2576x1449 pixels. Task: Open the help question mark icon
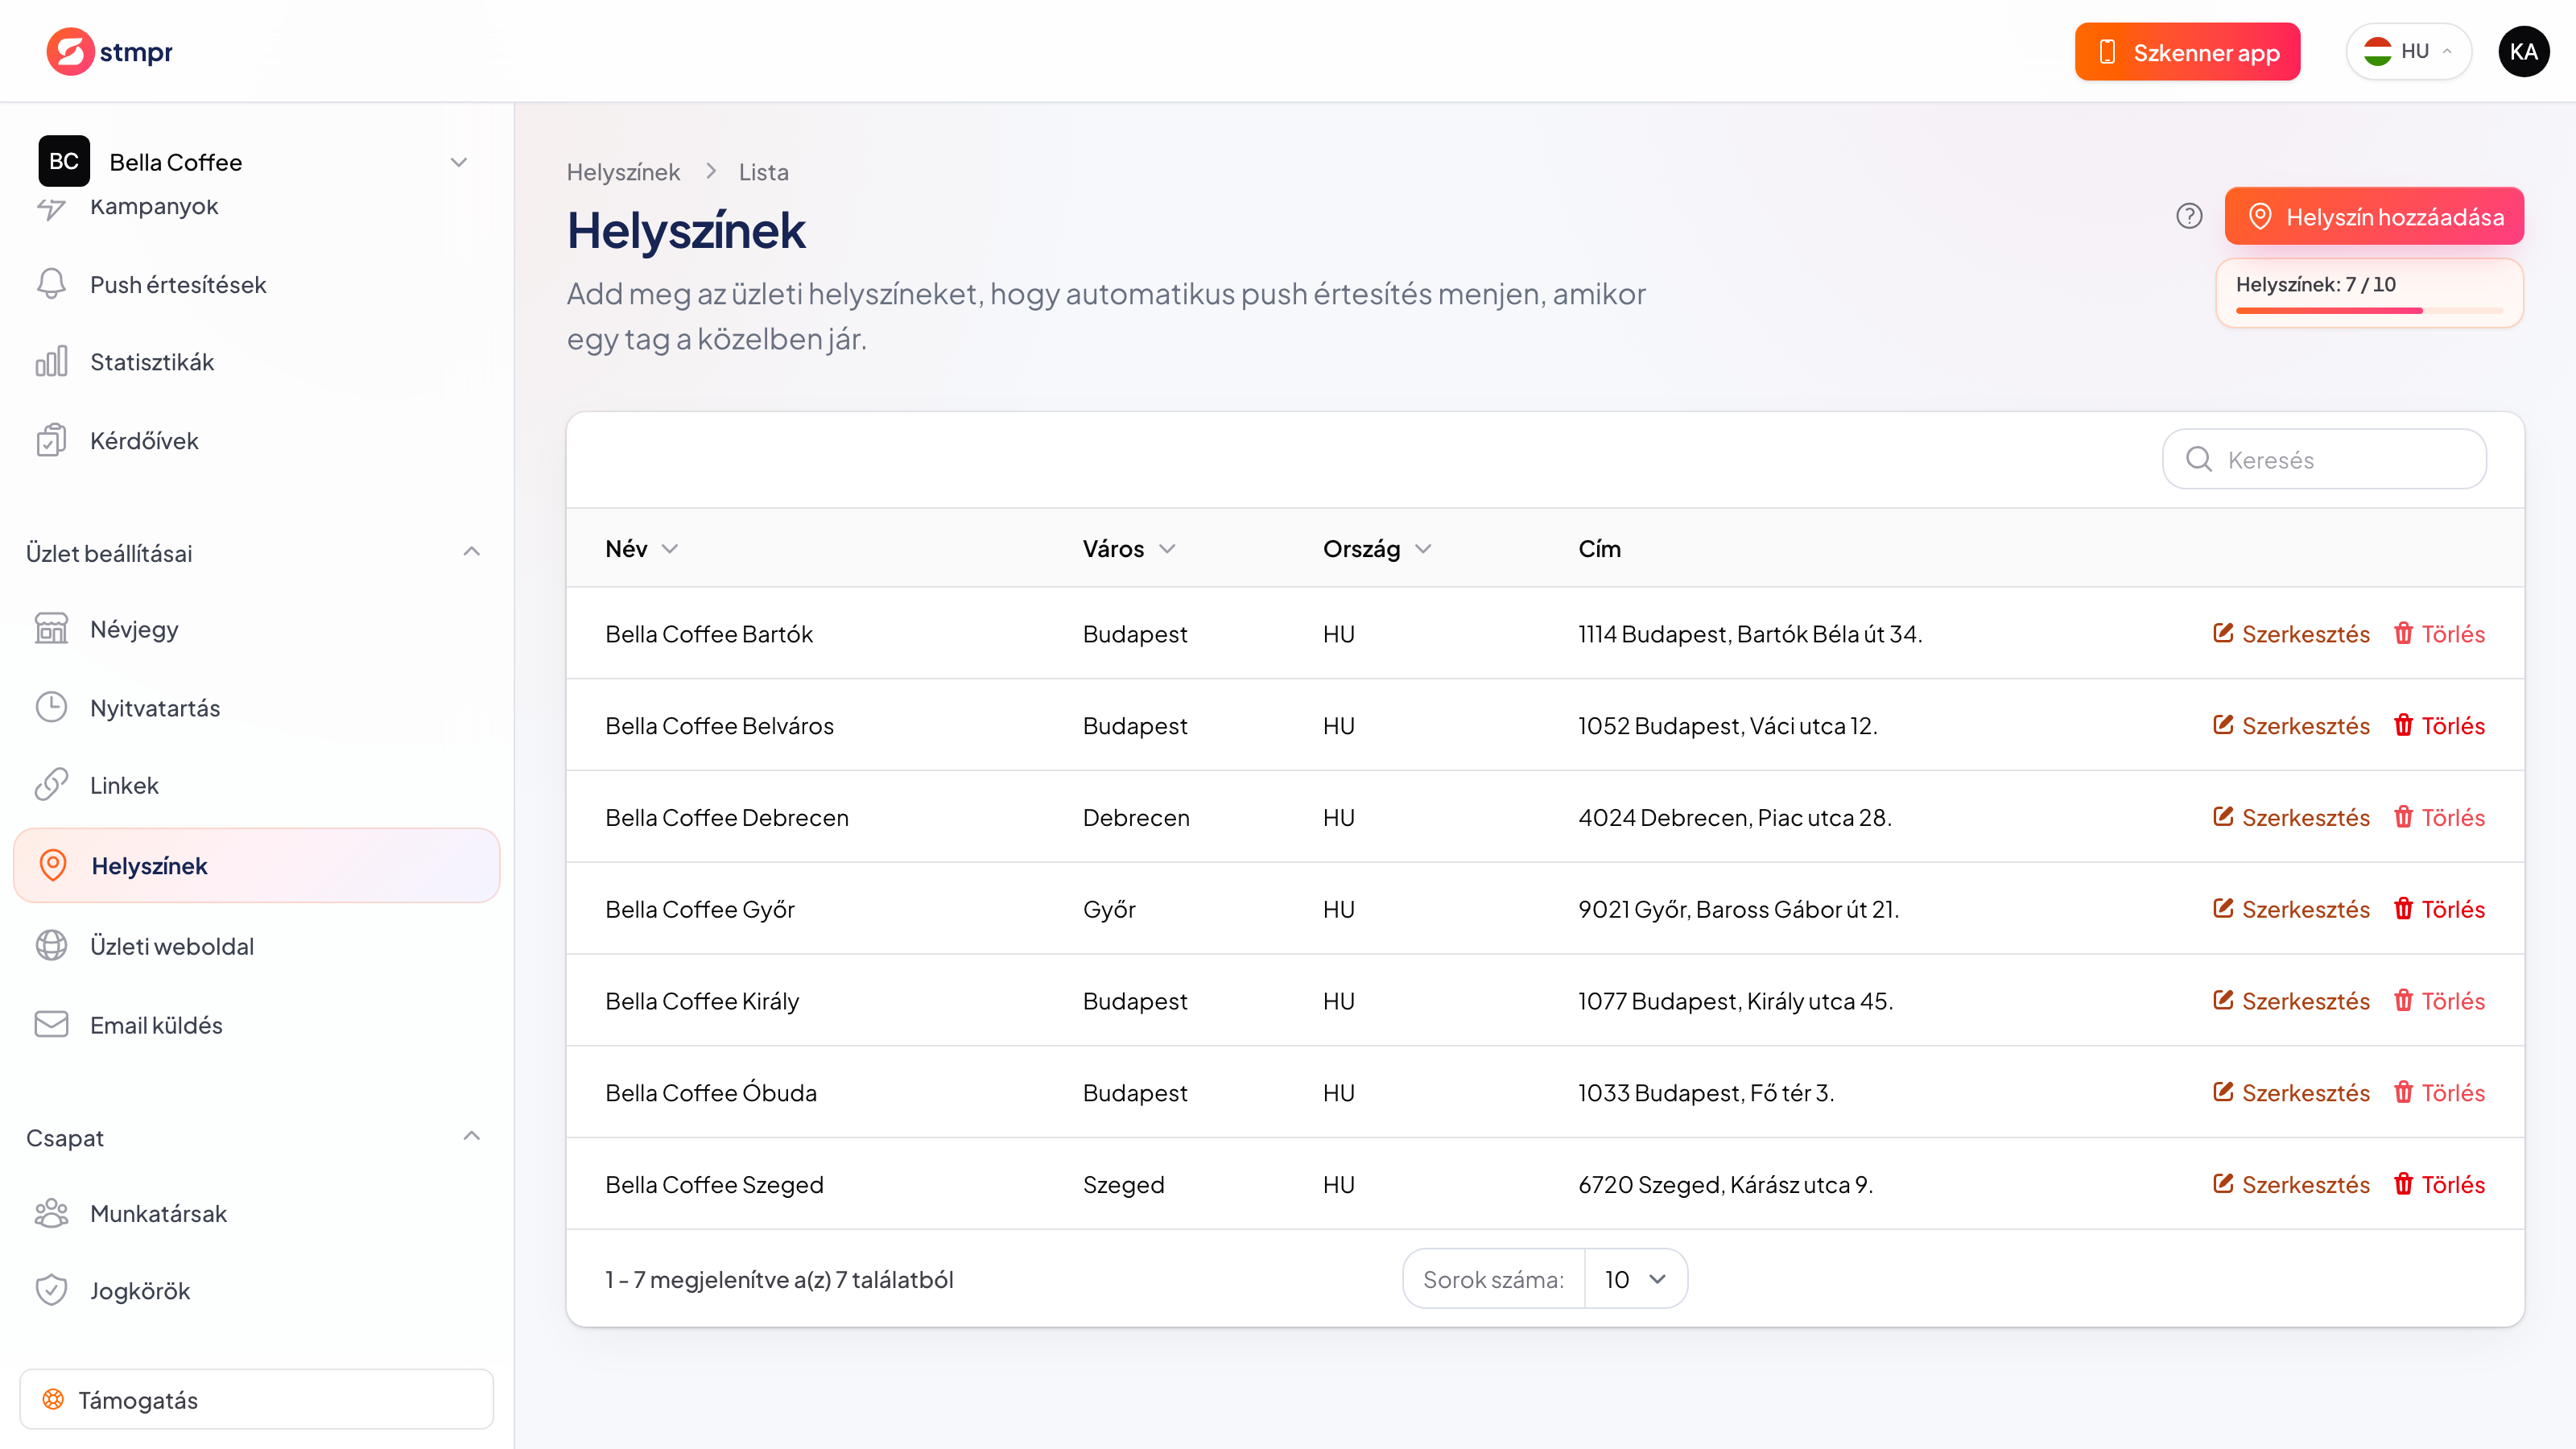coord(2189,216)
